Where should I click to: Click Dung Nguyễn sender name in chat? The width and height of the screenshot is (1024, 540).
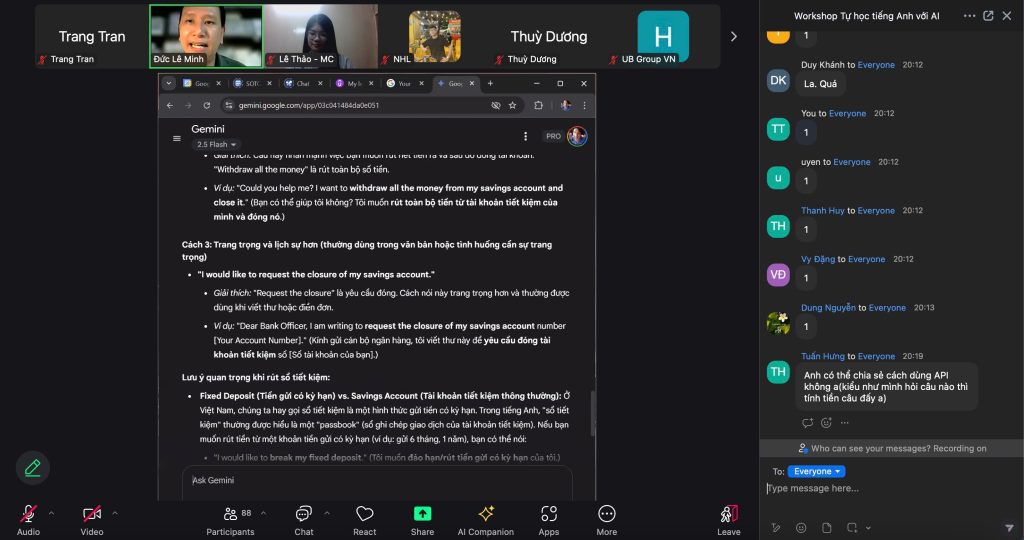(x=828, y=308)
